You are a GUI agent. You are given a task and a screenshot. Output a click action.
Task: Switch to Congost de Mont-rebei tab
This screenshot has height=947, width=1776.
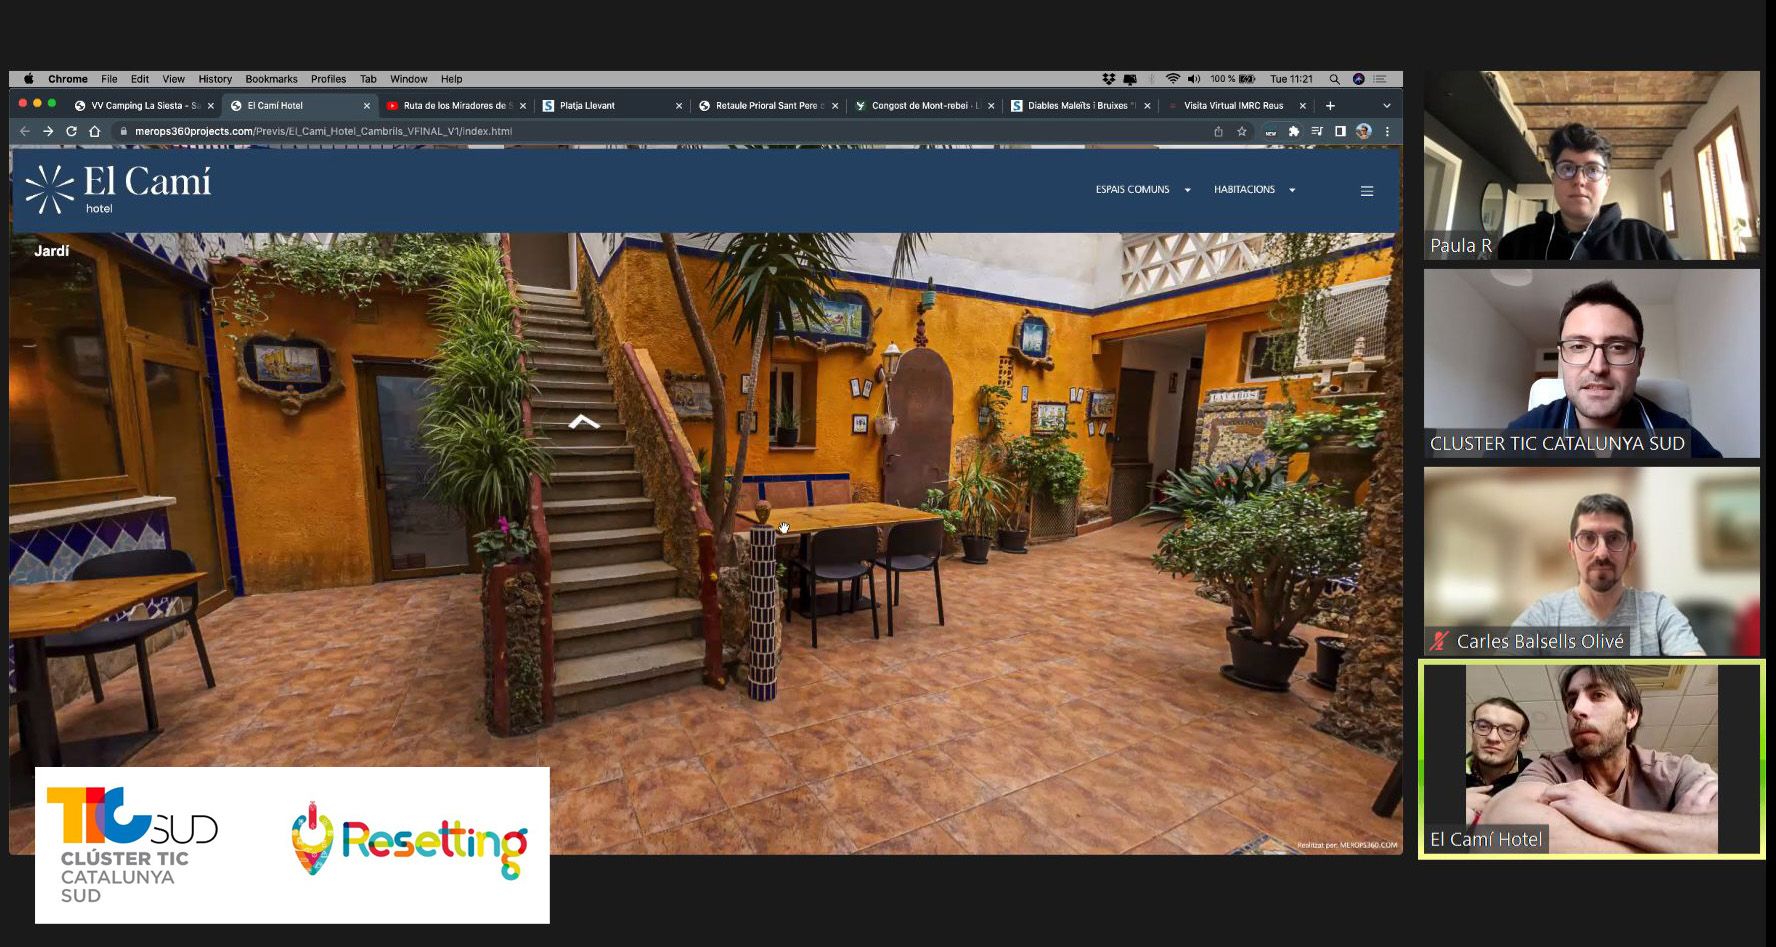pyautogui.click(x=925, y=105)
